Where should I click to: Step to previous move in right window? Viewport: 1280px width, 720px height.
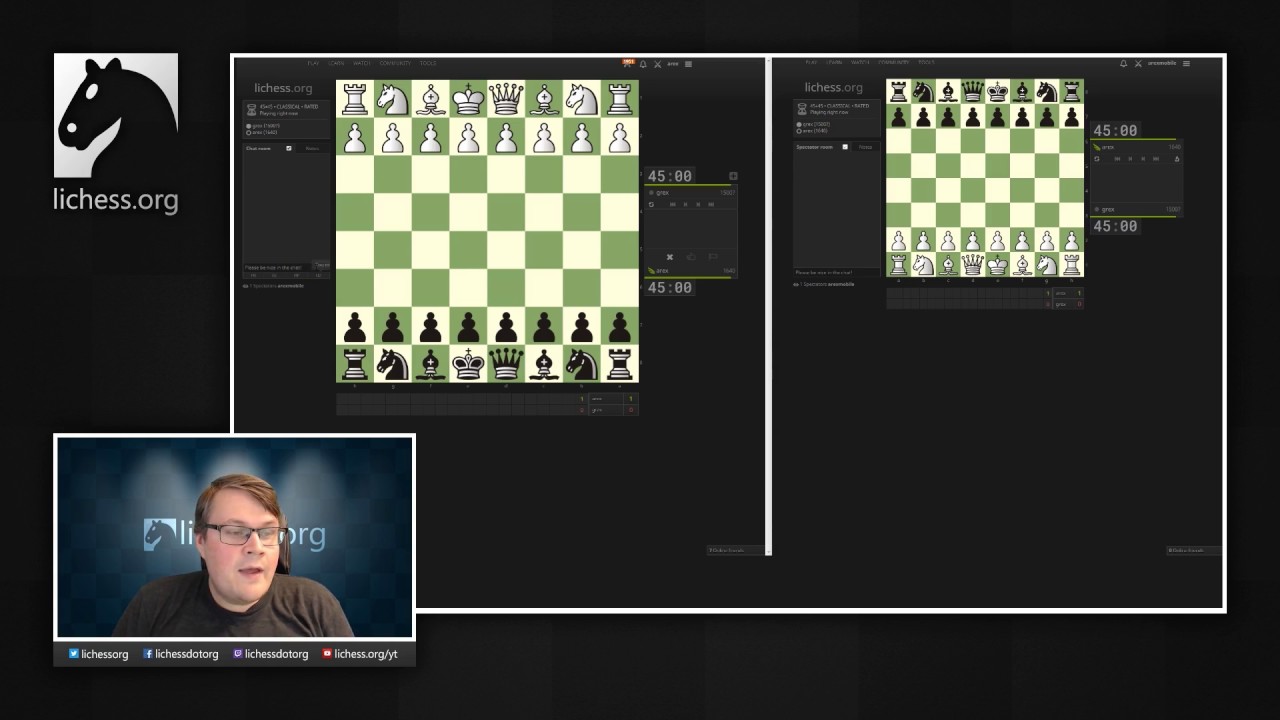point(1130,158)
